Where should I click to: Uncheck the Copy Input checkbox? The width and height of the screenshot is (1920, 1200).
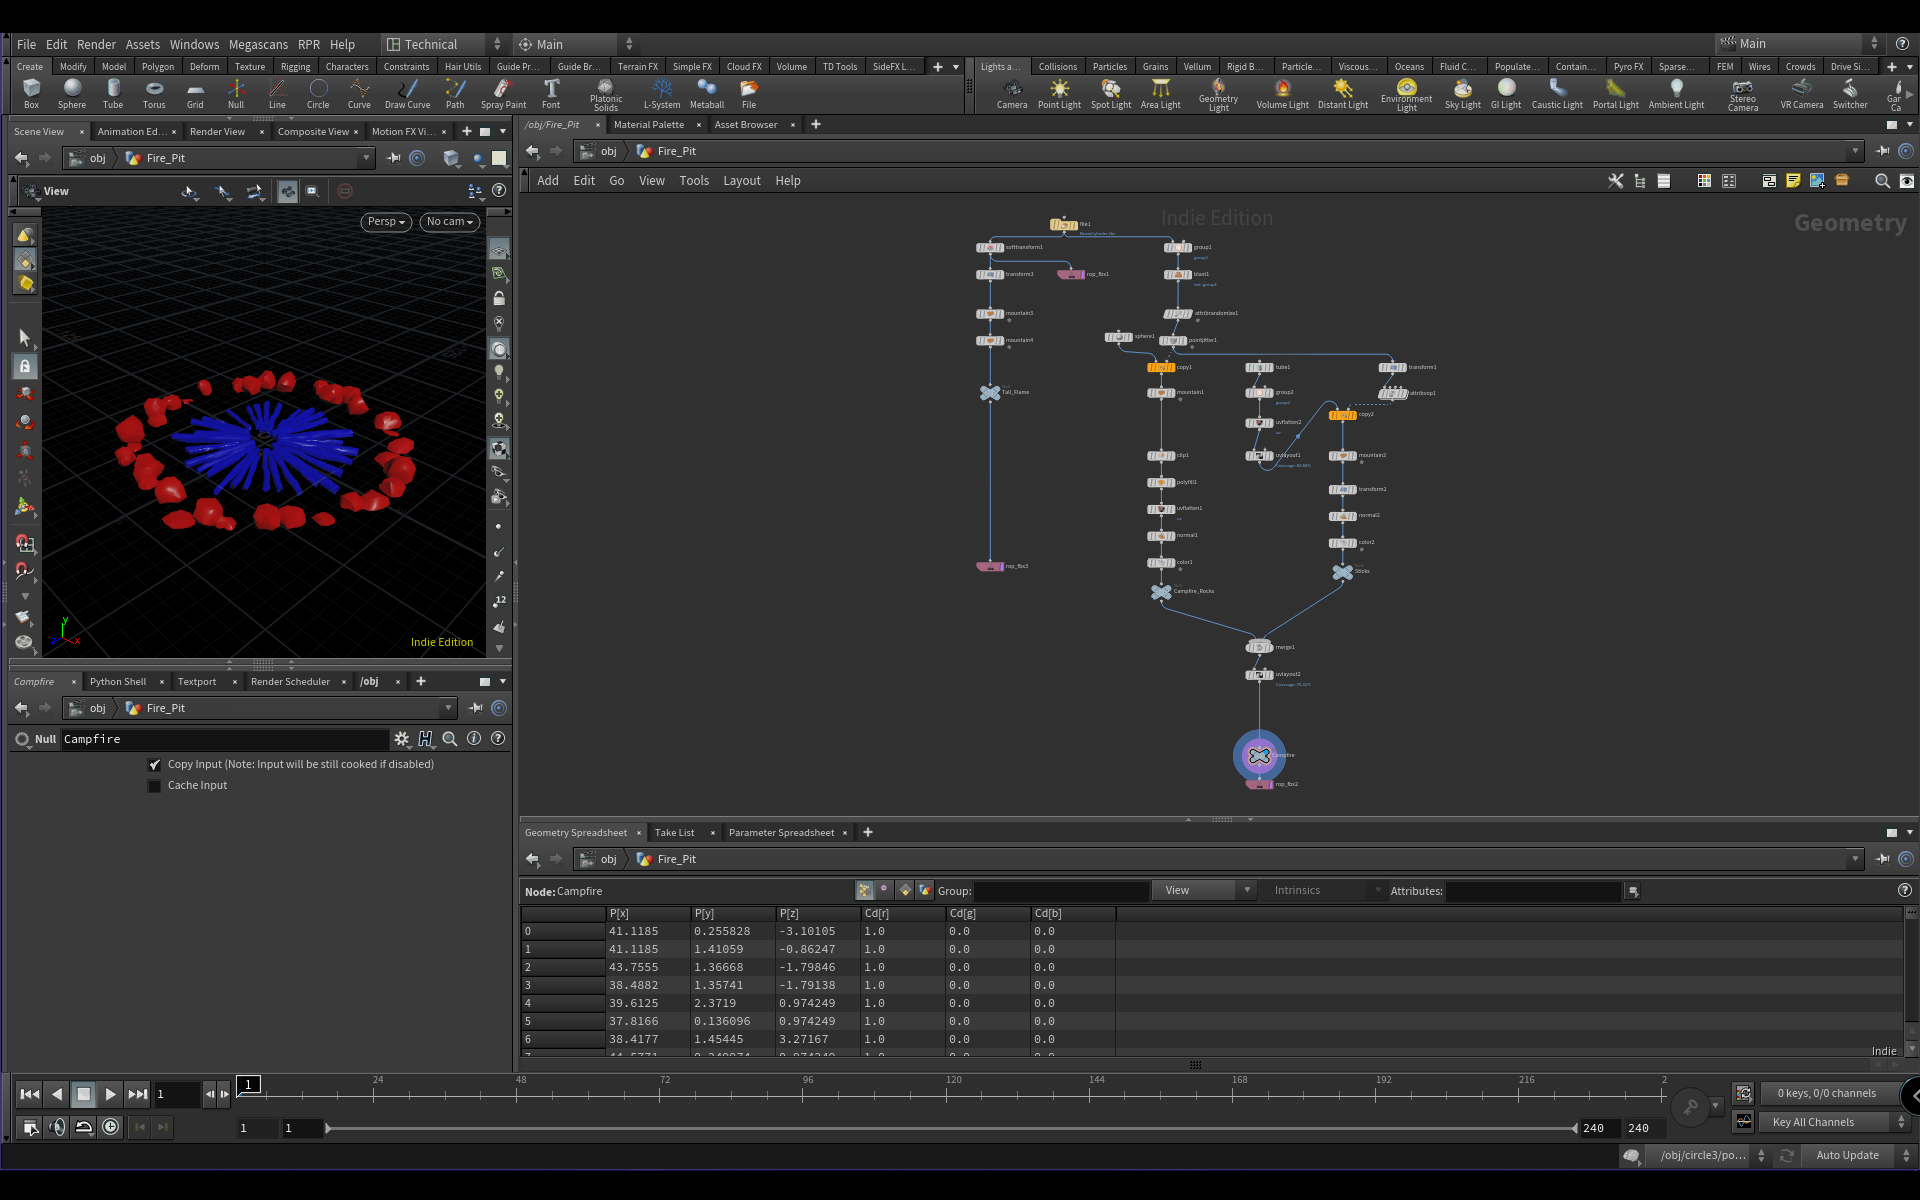(x=155, y=765)
